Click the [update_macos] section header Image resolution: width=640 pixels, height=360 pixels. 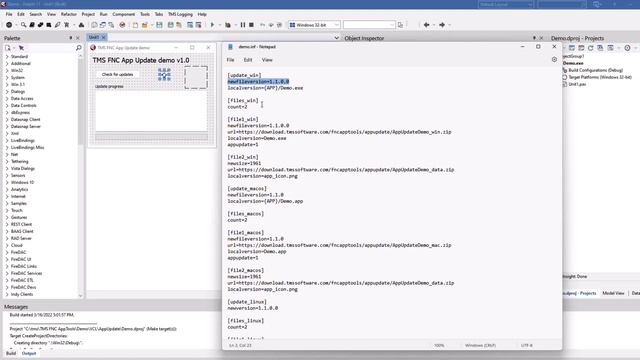pos(247,189)
